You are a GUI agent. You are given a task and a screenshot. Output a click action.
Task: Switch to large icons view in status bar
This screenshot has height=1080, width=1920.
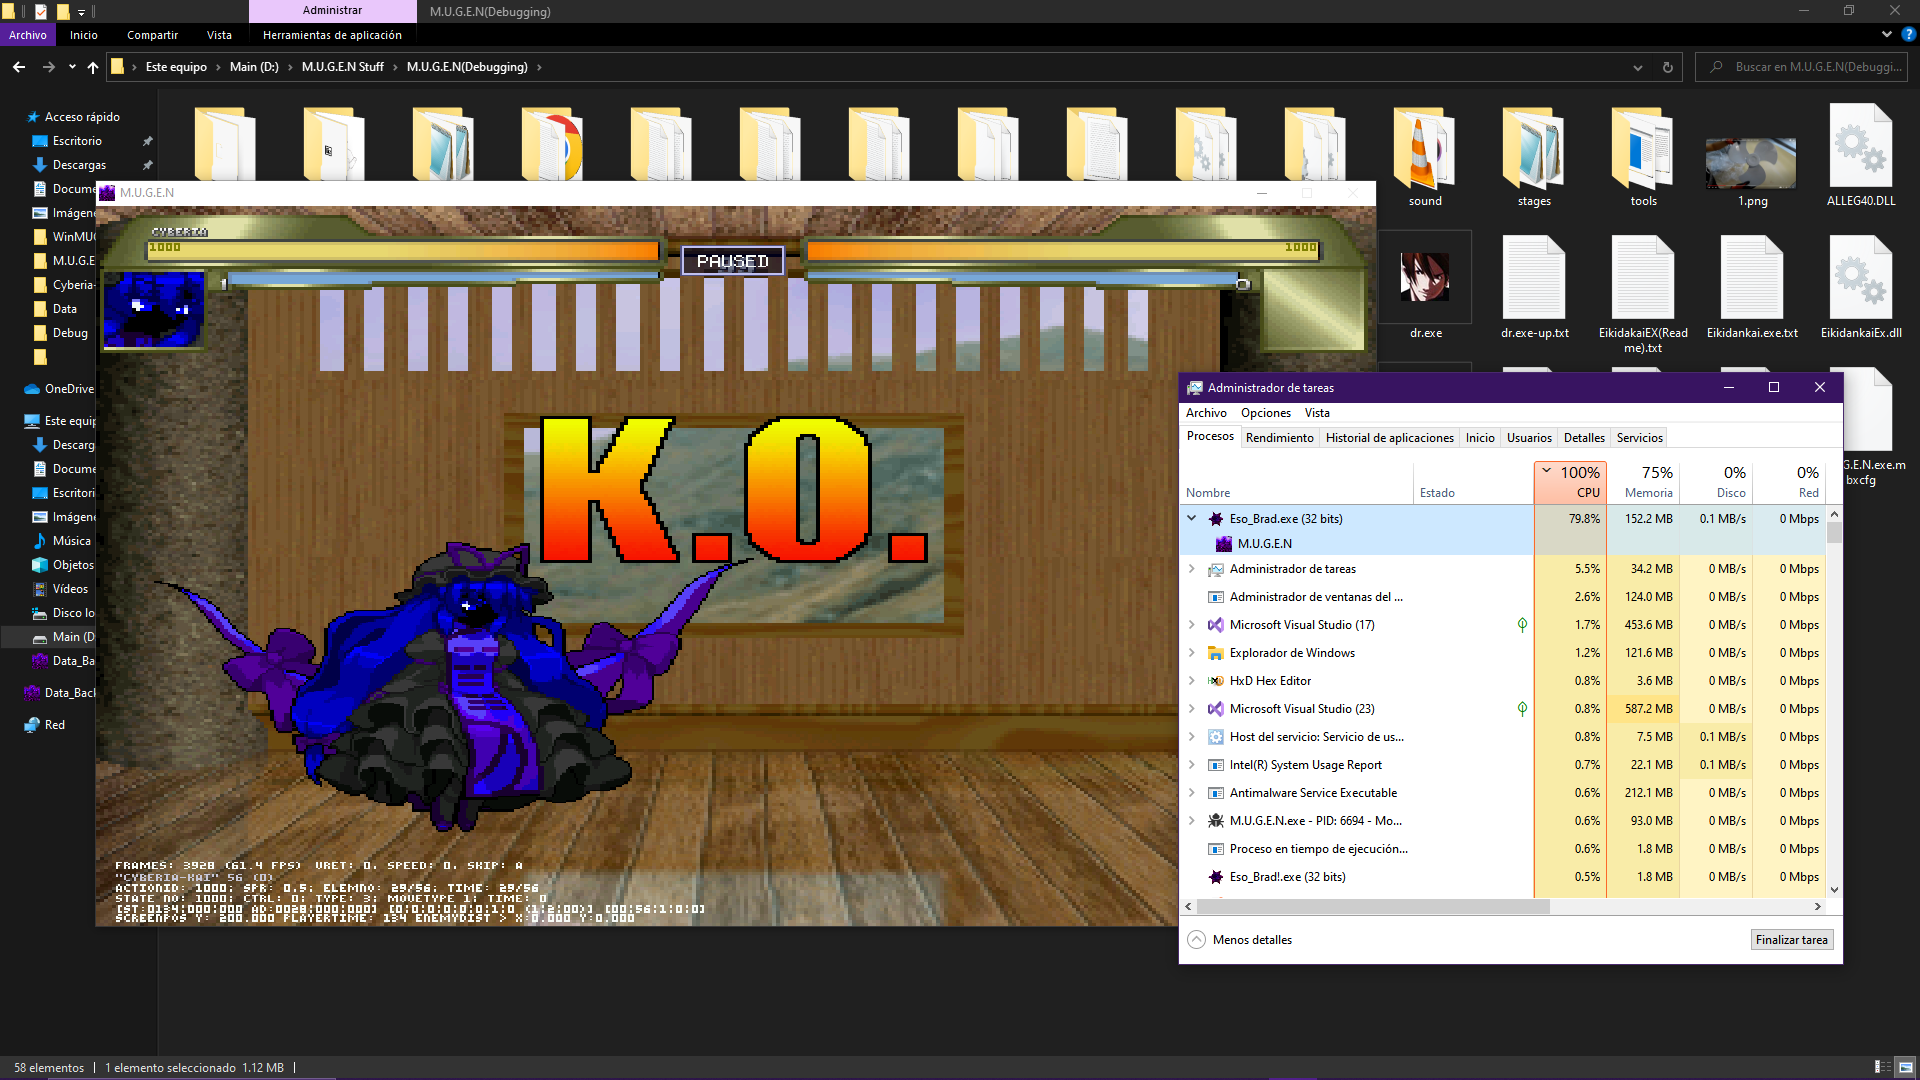click(x=1906, y=1067)
